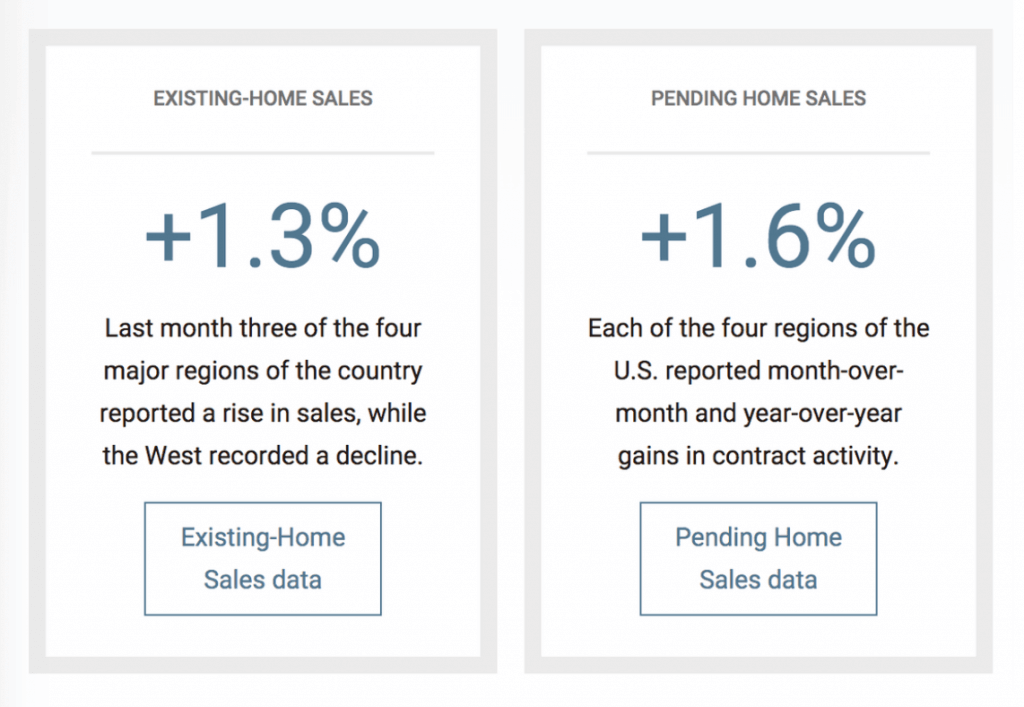Select the +1.3% statistic figure
This screenshot has height=707, width=1024.
(263, 236)
